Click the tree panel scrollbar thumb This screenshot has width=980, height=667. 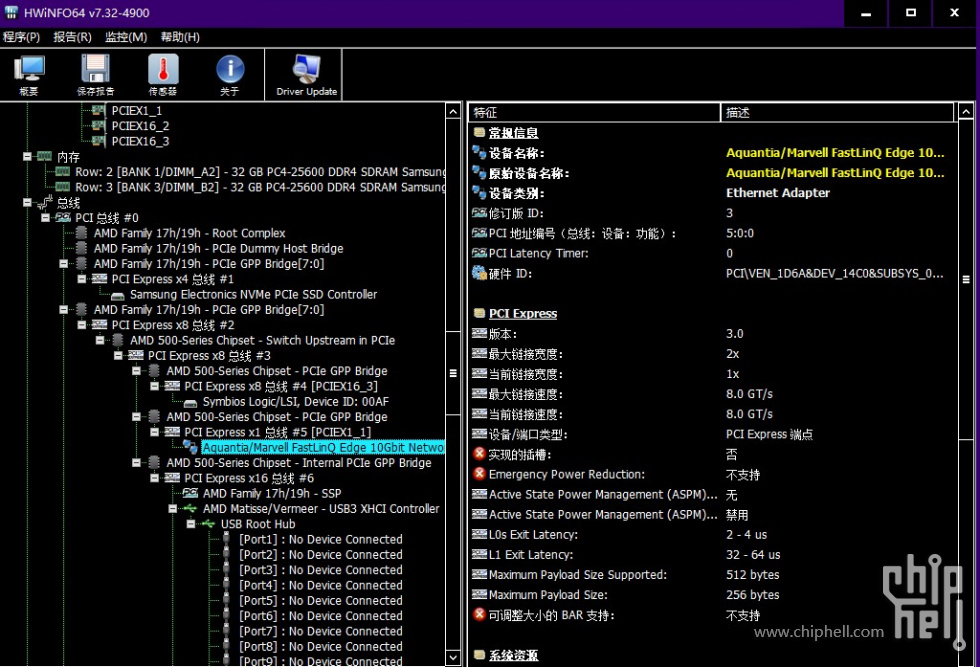pos(453,373)
